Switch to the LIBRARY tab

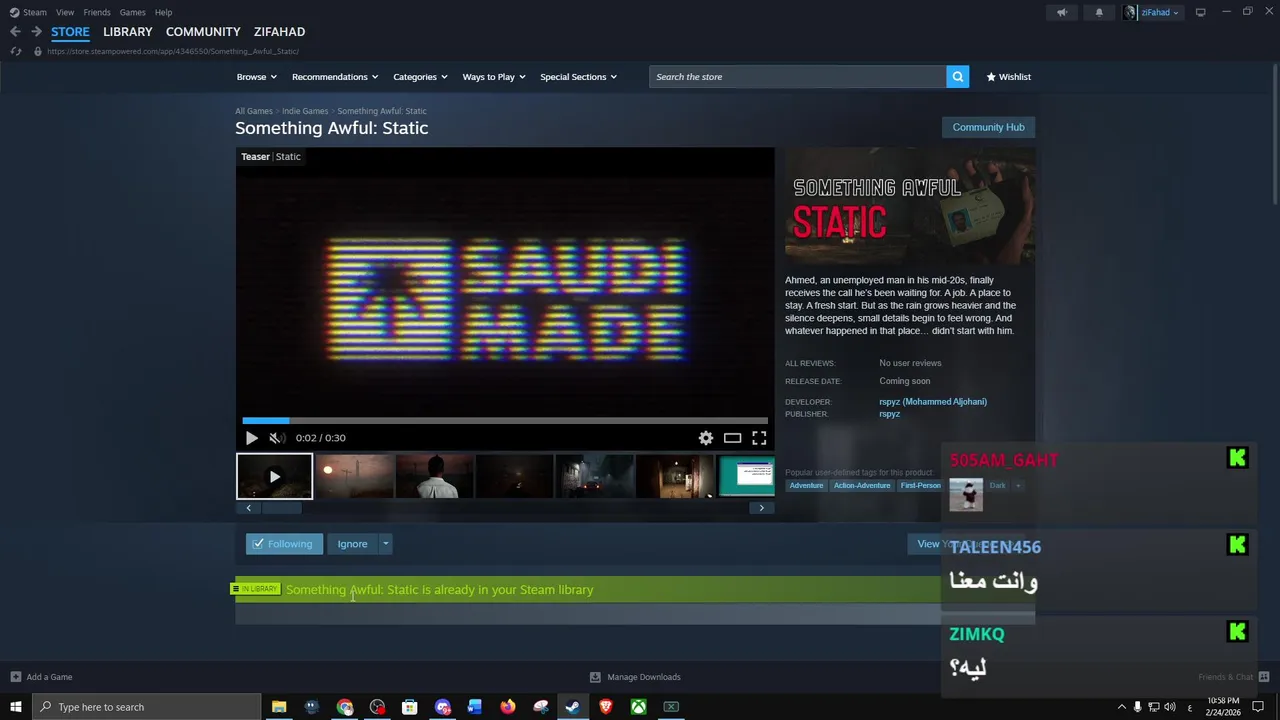pos(128,32)
